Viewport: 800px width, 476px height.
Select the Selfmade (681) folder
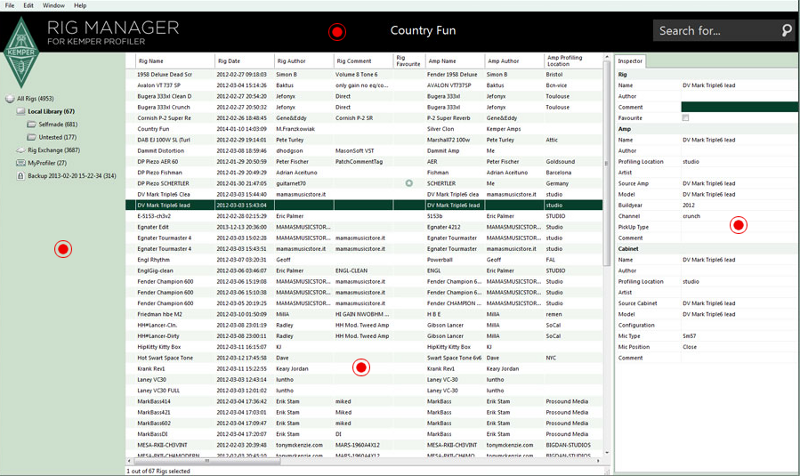point(58,124)
